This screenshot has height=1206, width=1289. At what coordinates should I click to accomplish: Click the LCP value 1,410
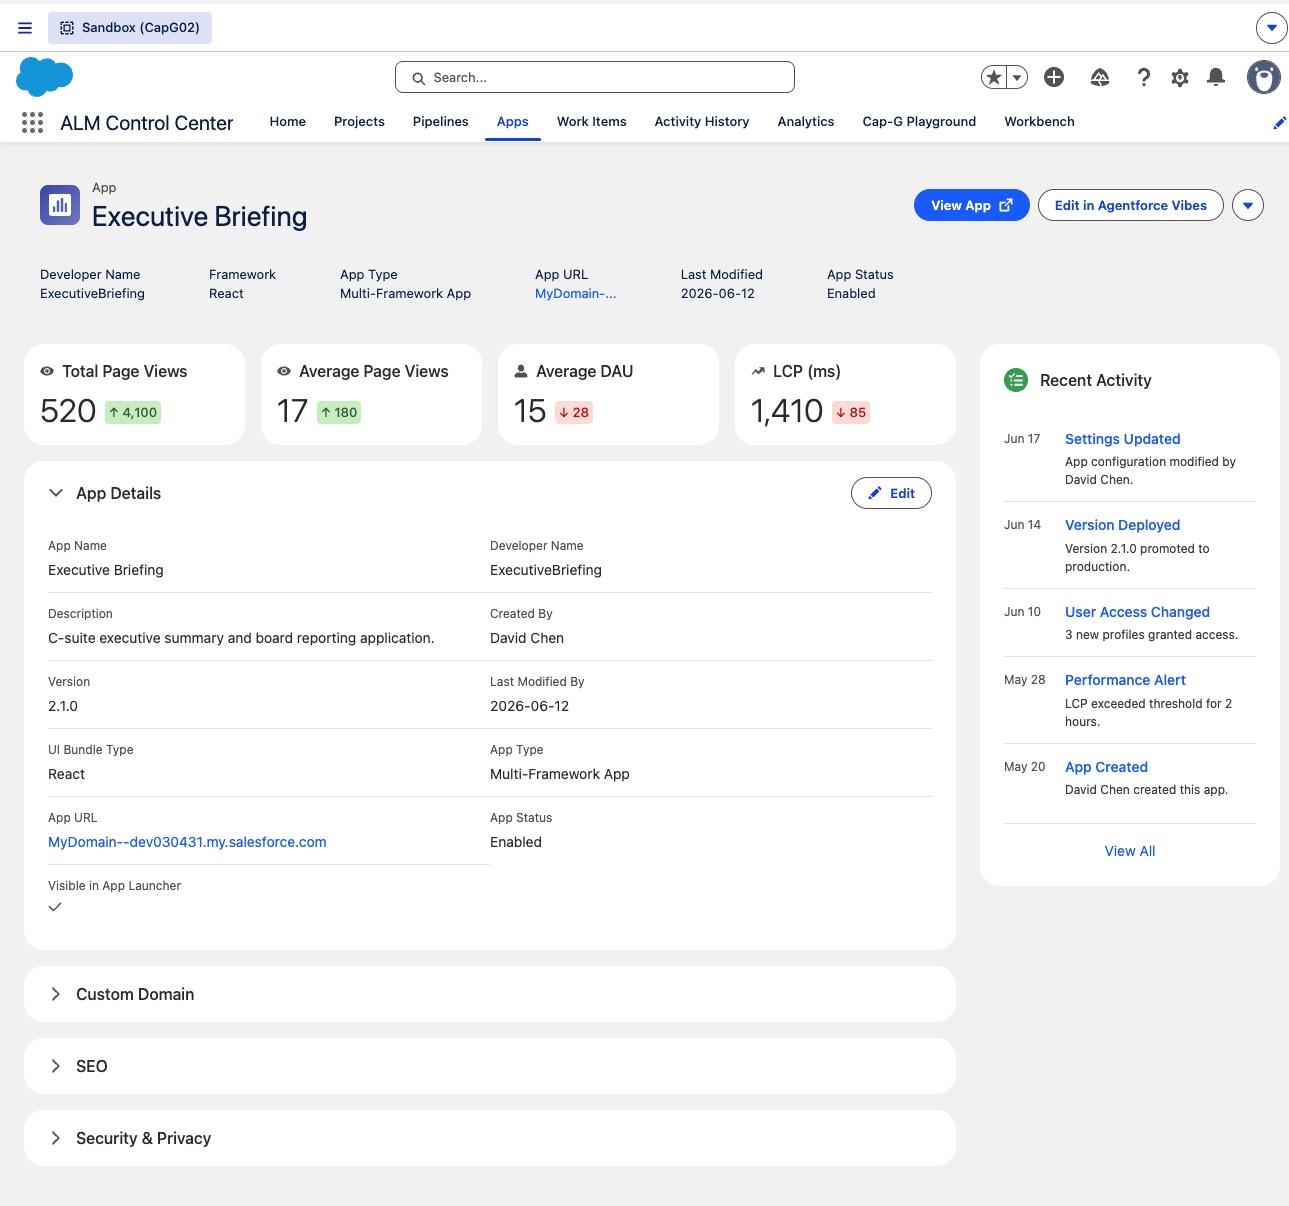[x=787, y=411]
